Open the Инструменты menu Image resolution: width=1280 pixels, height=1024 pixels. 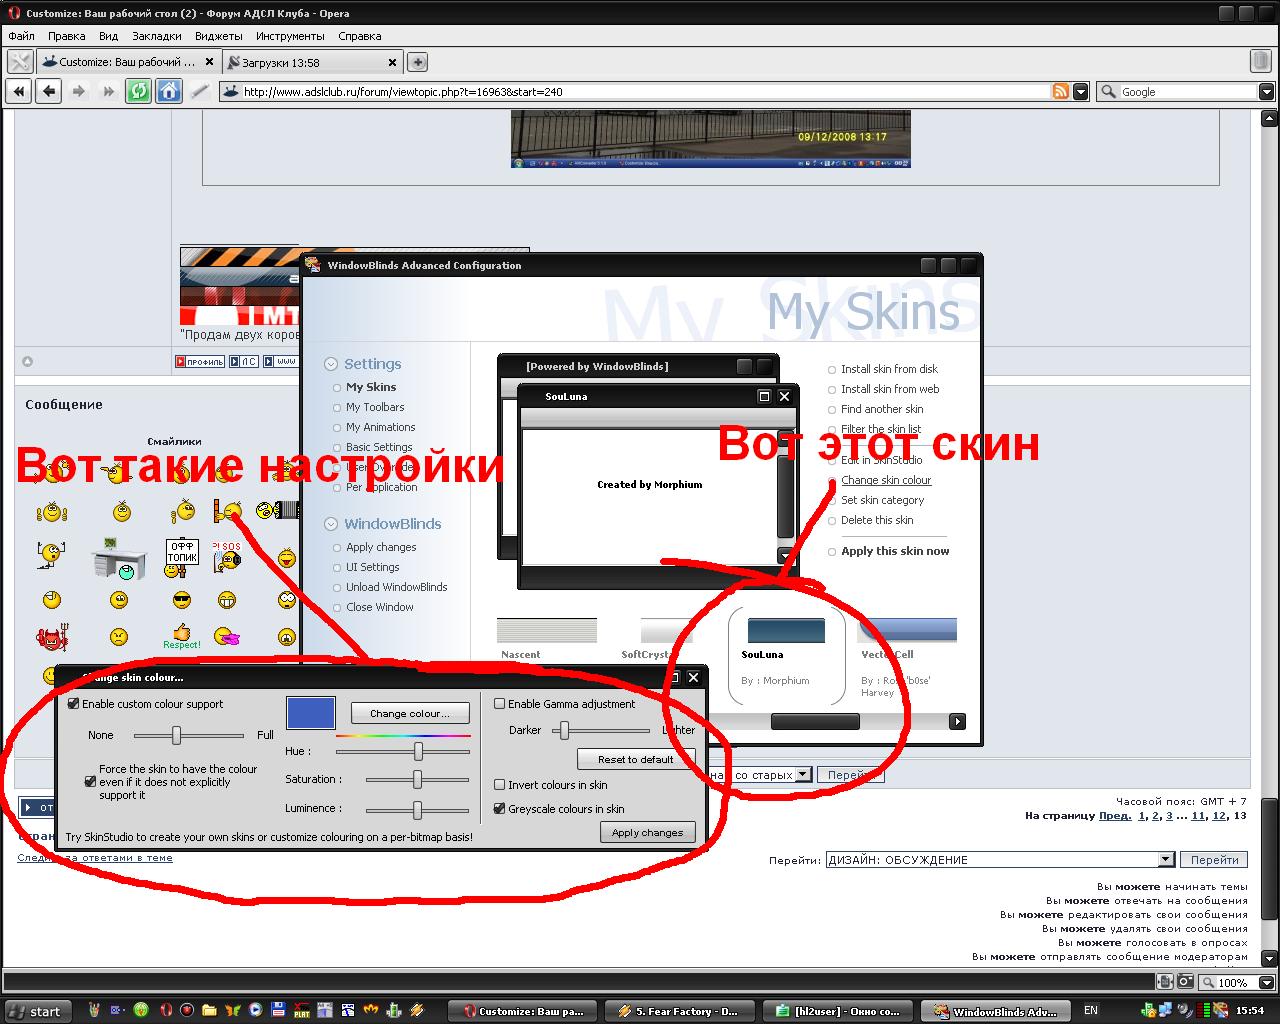pos(290,36)
